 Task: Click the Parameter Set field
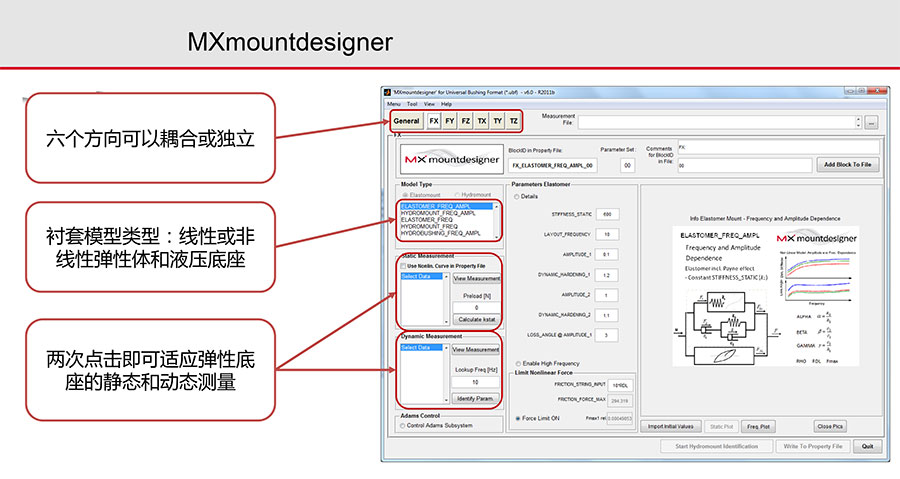(x=627, y=165)
